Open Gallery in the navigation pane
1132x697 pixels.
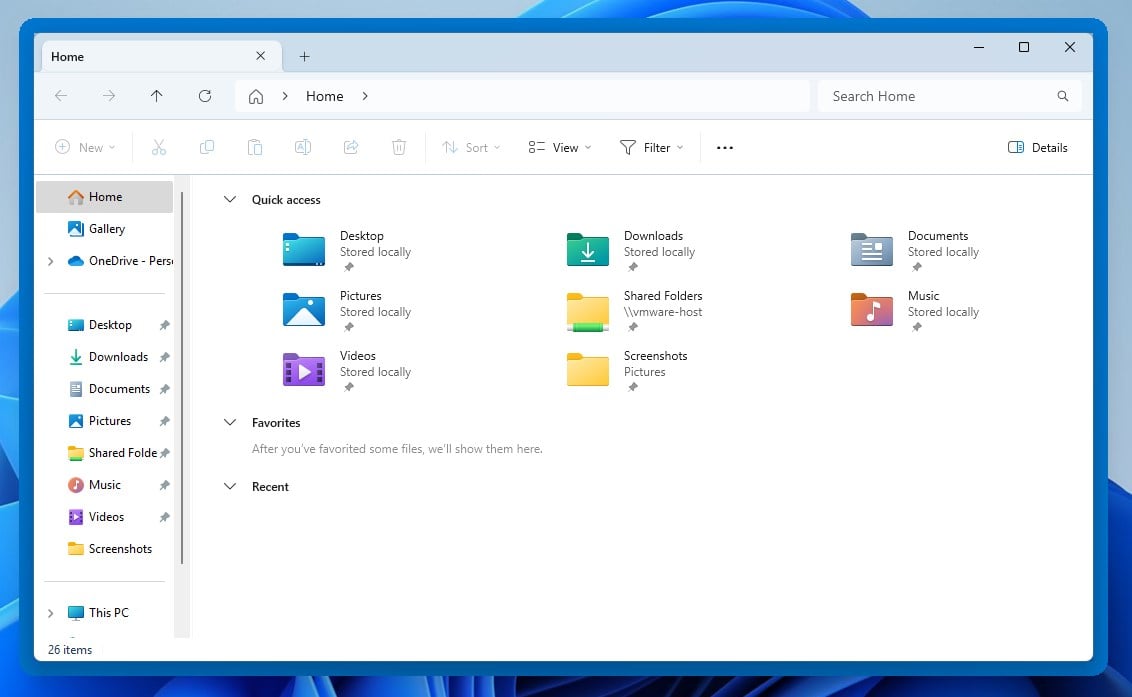105,229
